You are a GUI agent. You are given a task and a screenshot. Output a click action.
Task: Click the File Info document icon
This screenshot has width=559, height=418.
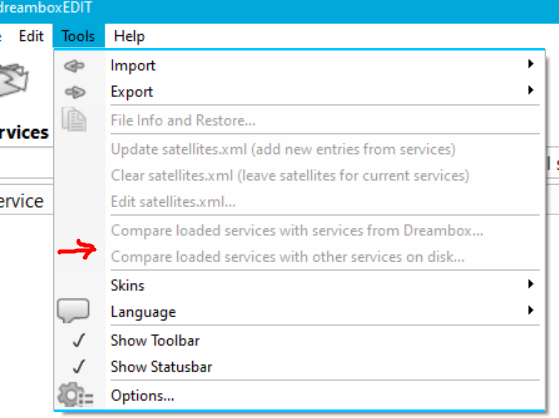coord(74,119)
